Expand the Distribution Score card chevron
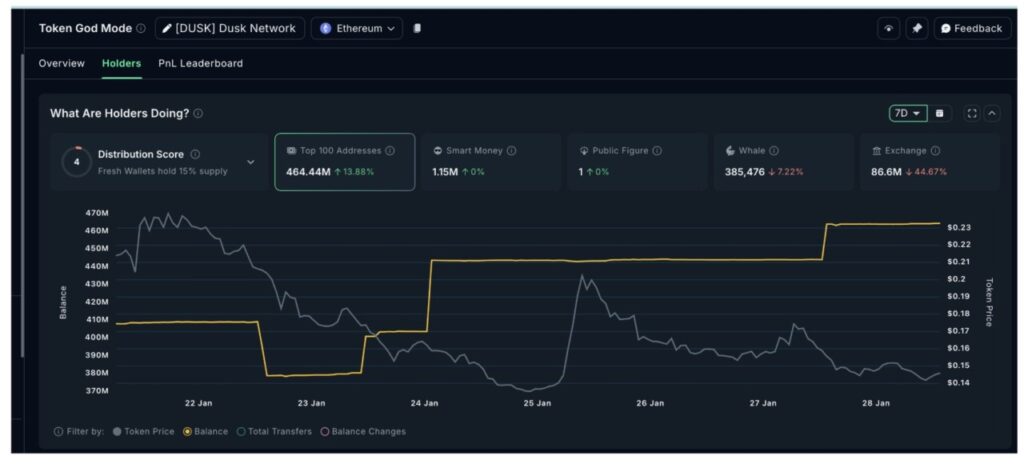This screenshot has height=464, width=1024. tap(250, 162)
